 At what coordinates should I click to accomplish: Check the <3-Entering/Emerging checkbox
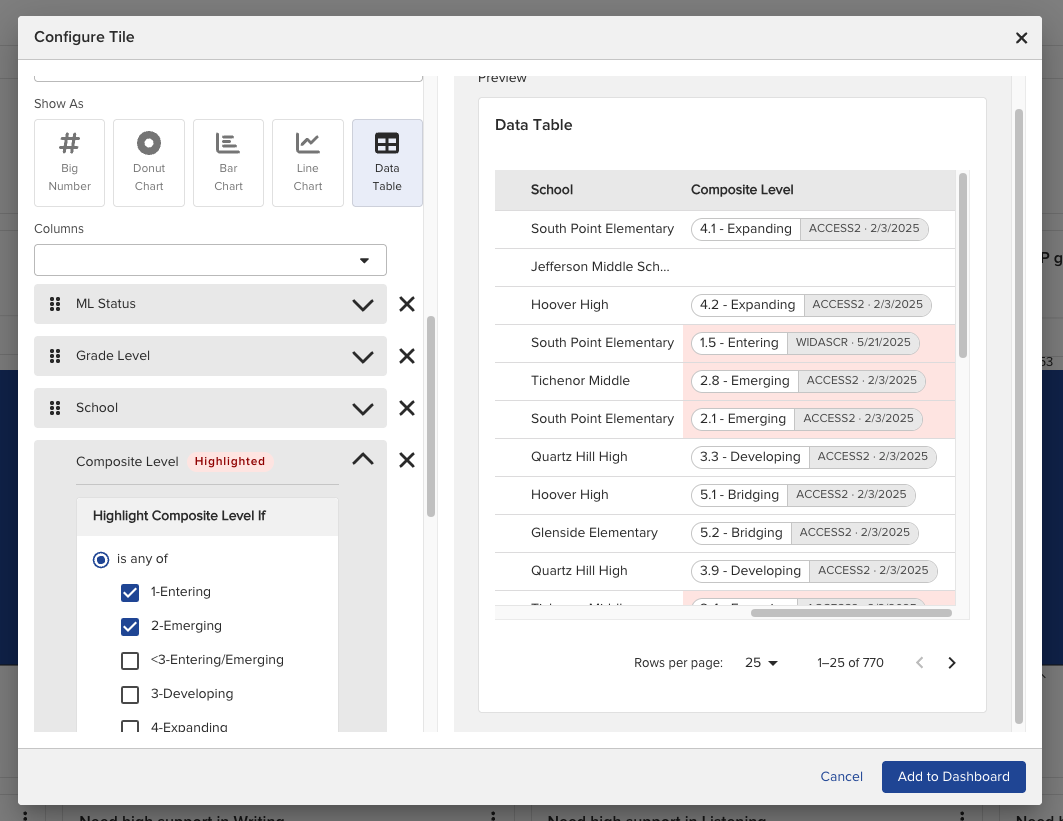[129, 660]
